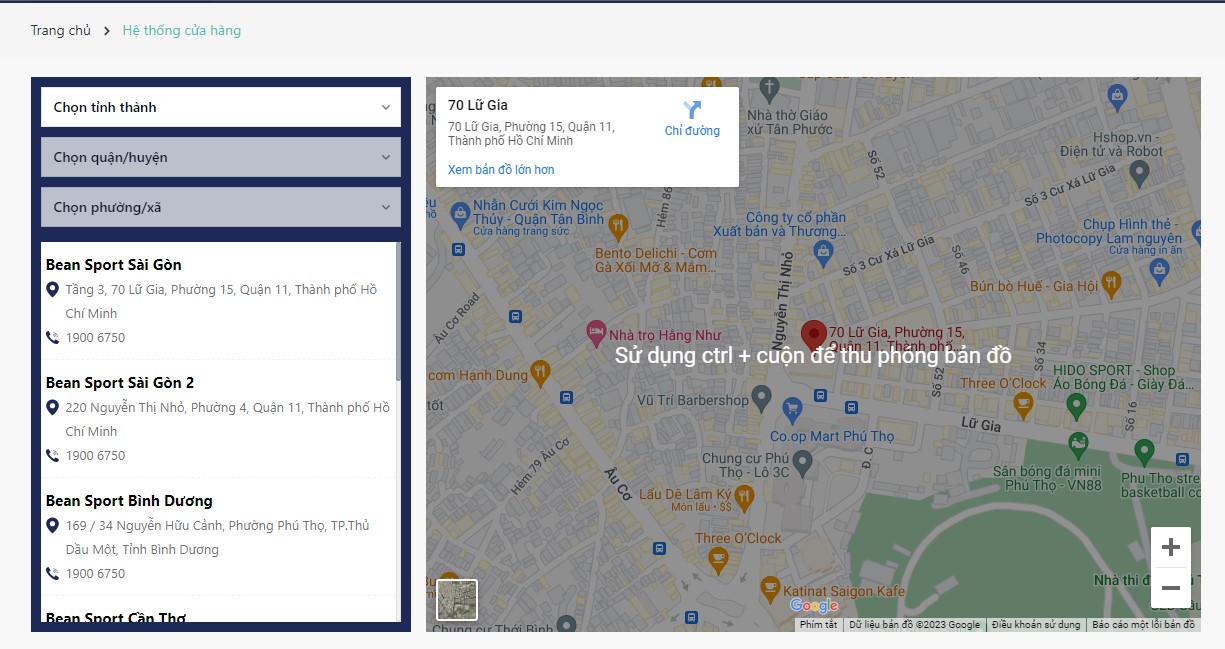Click Phím tắt on the map footer
1225x649 pixels.
pyautogui.click(x=818, y=625)
